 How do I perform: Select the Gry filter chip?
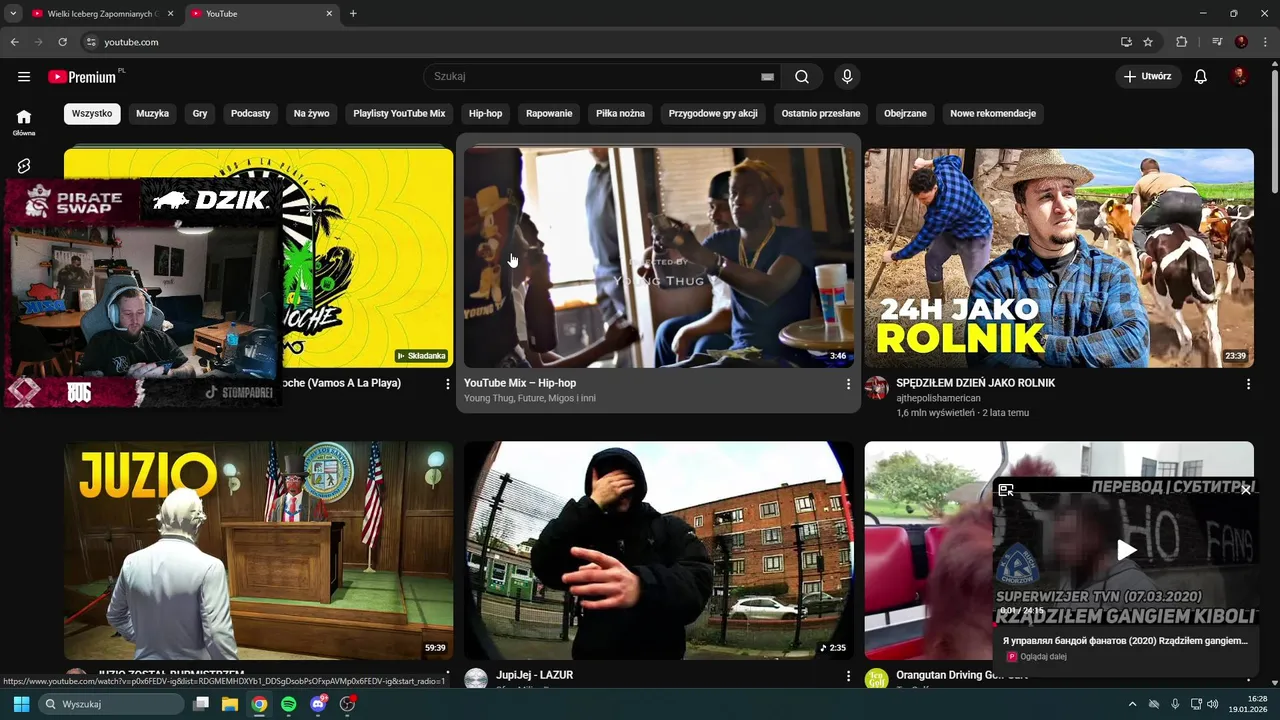pyautogui.click(x=200, y=114)
